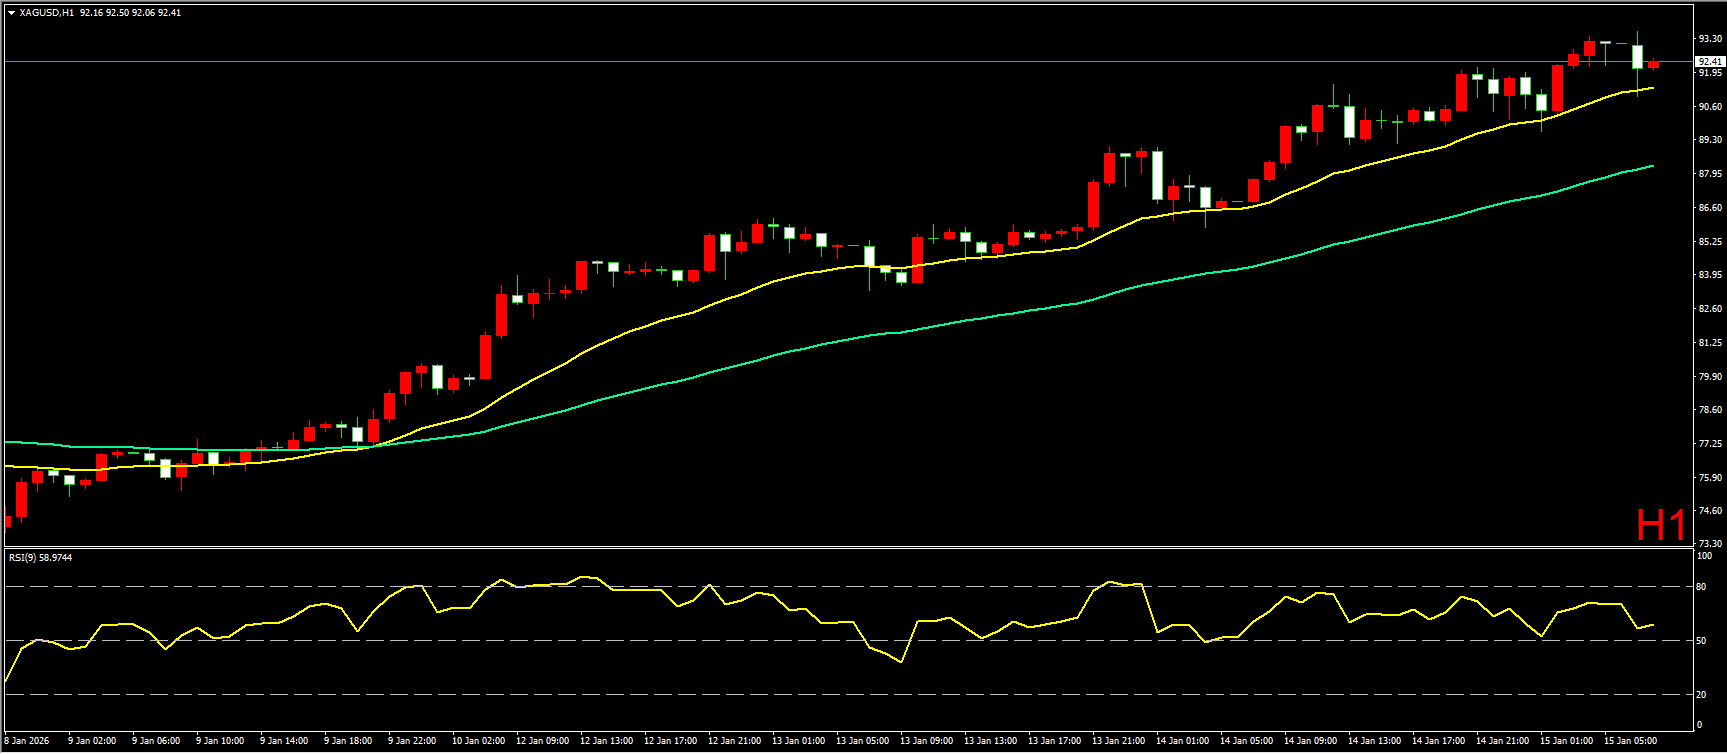Click right end of green moving average
The width and height of the screenshot is (1727, 754).
point(1652,166)
